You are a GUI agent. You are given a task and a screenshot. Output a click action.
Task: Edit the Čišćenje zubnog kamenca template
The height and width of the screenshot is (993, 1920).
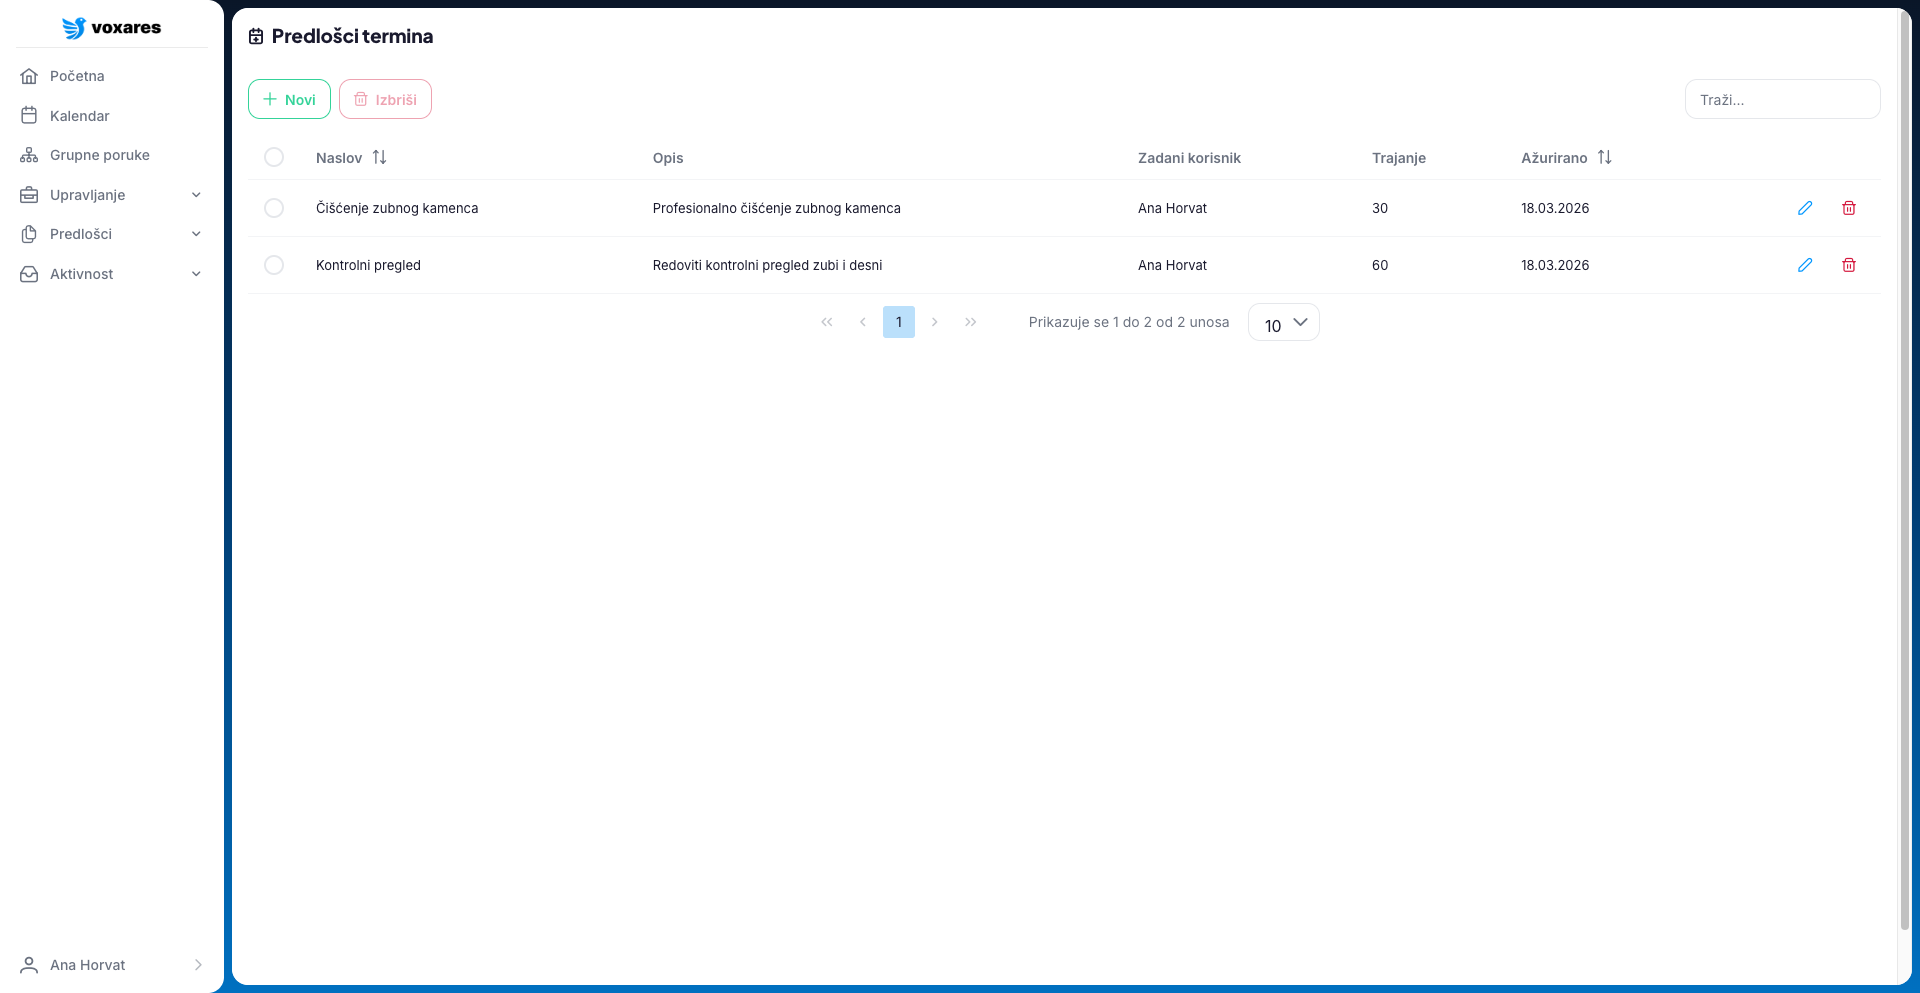(x=1804, y=208)
